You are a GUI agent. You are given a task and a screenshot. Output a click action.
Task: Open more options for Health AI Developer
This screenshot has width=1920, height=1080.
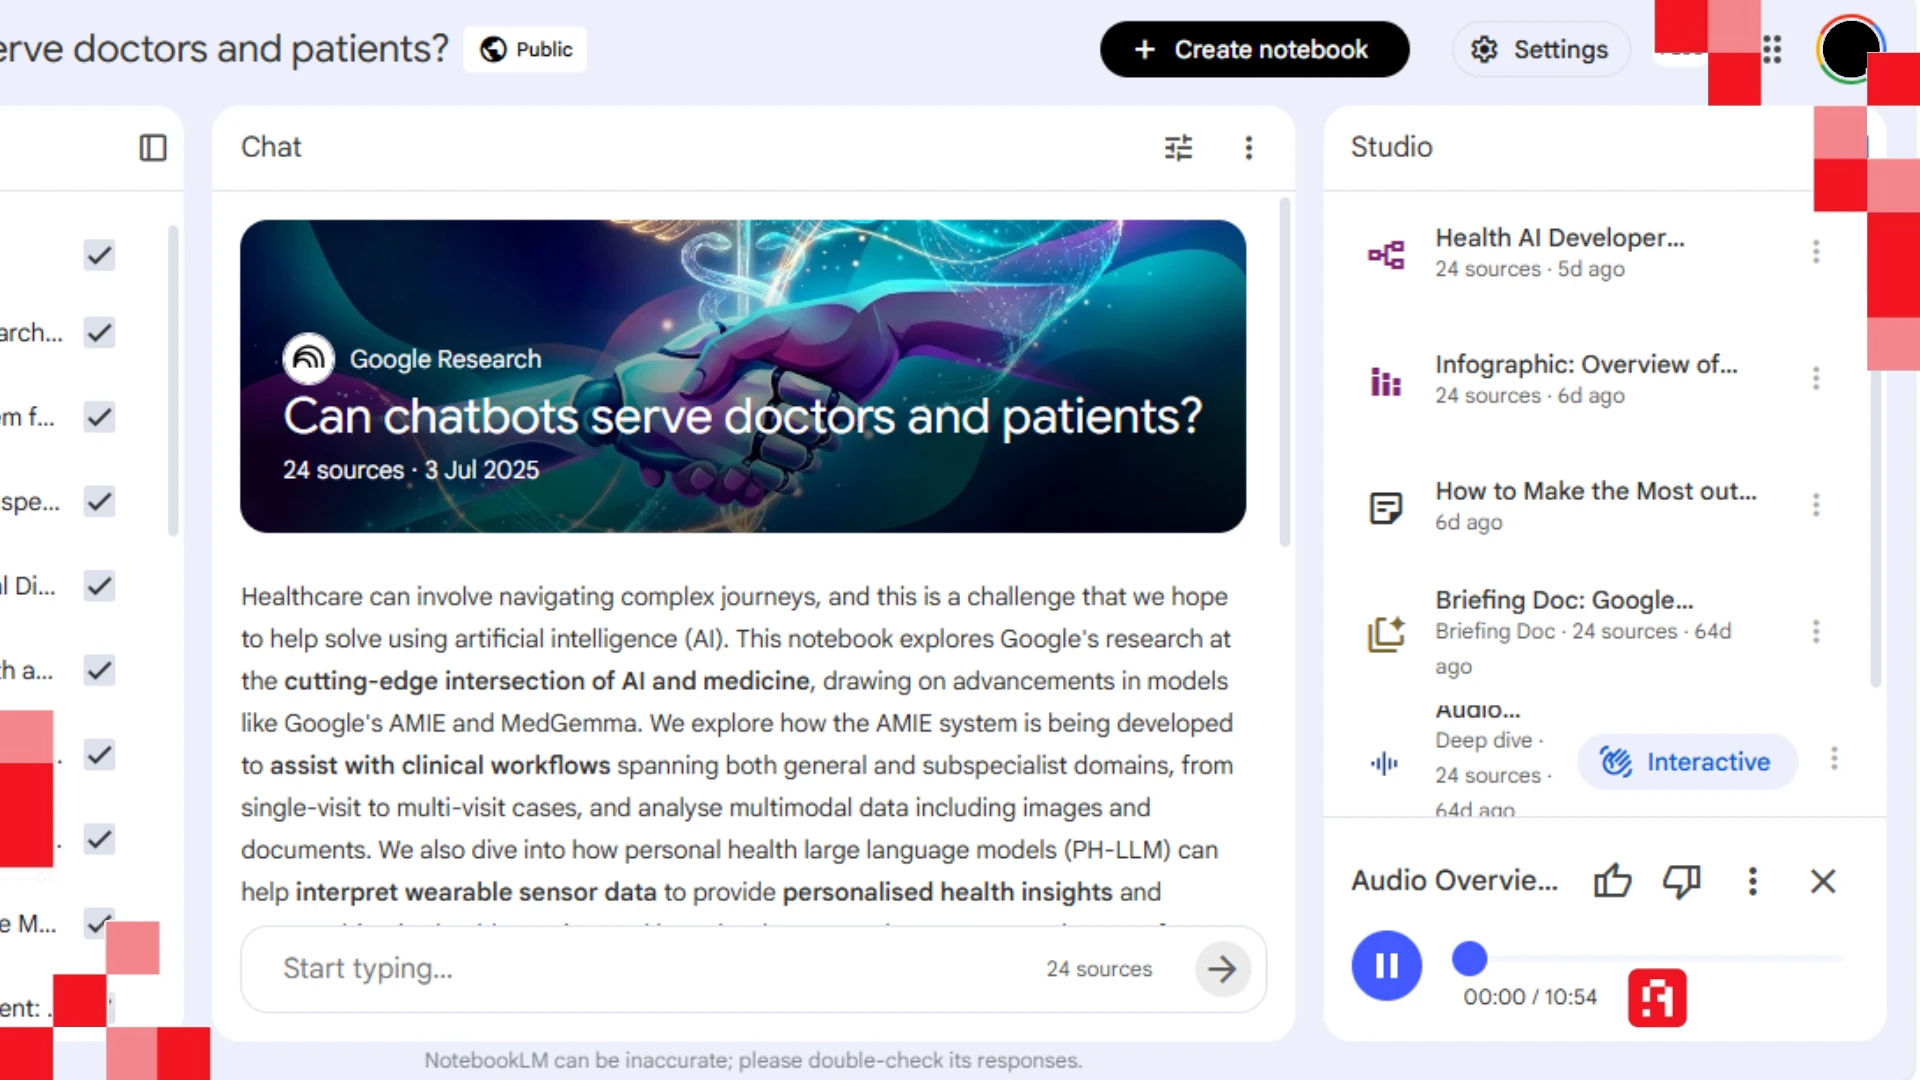[x=1816, y=252]
